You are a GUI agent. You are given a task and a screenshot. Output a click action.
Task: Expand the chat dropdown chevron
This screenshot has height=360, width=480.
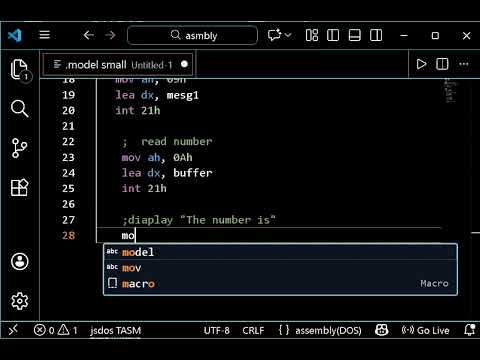tap(288, 35)
